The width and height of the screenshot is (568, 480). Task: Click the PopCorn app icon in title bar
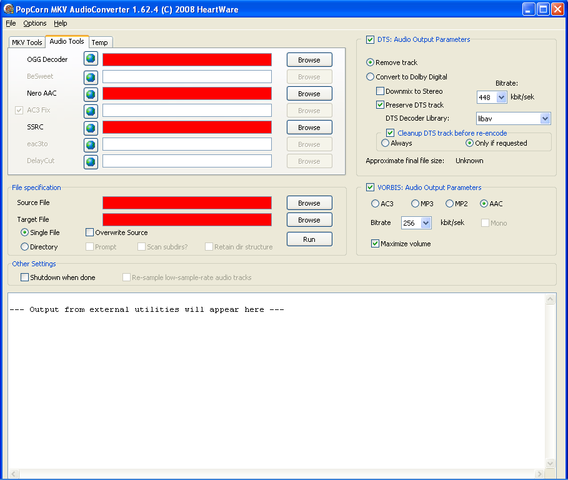pos(9,9)
